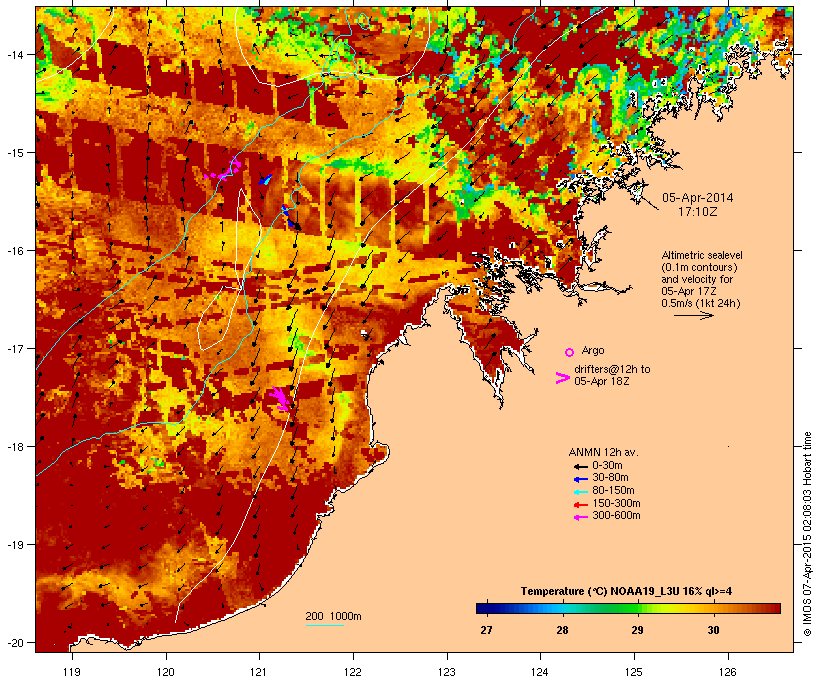The image size is (820, 680).
Task: Click the blue 30-80m legend arrow
Action: [x=580, y=479]
